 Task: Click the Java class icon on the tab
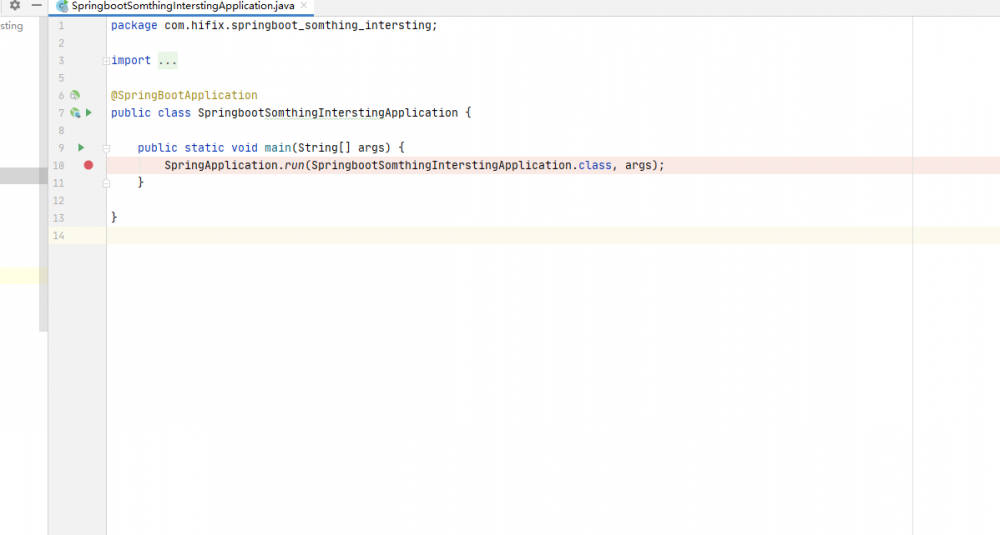tap(62, 6)
